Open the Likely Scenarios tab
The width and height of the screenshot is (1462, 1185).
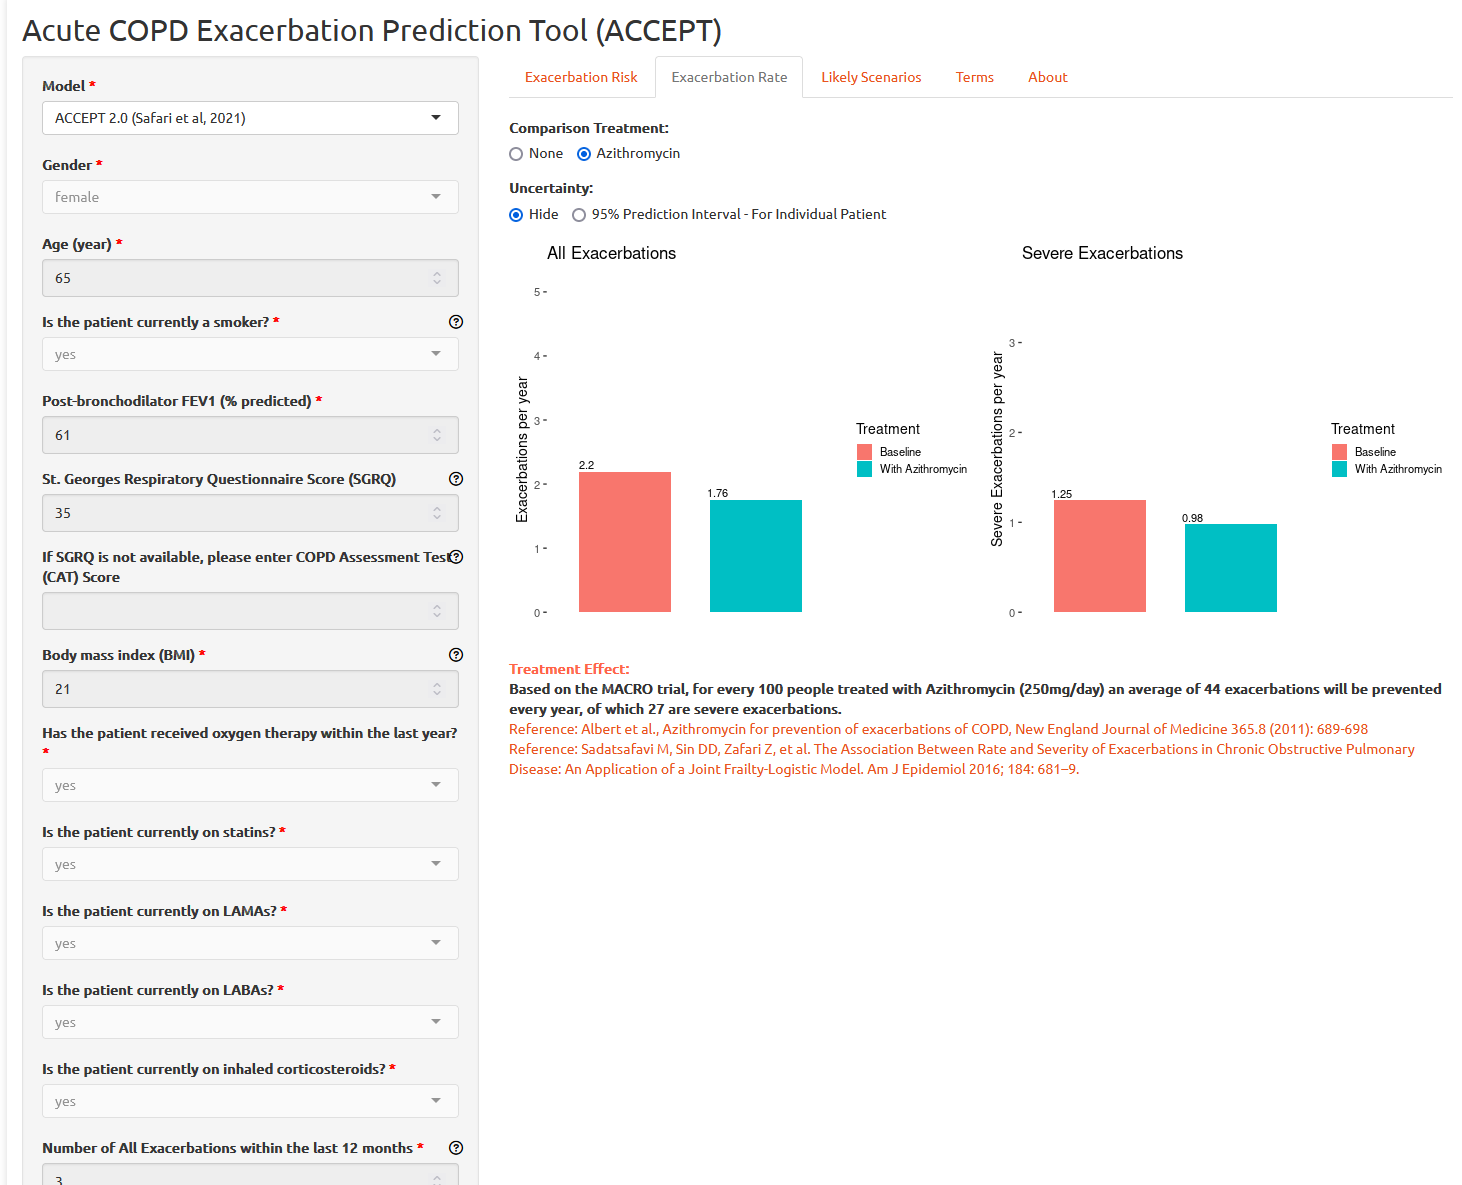point(871,77)
